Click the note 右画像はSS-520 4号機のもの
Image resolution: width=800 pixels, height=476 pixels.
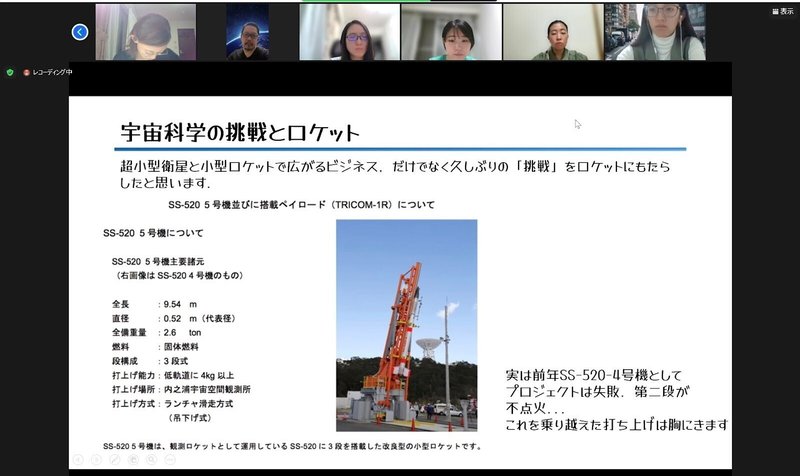[x=179, y=275]
